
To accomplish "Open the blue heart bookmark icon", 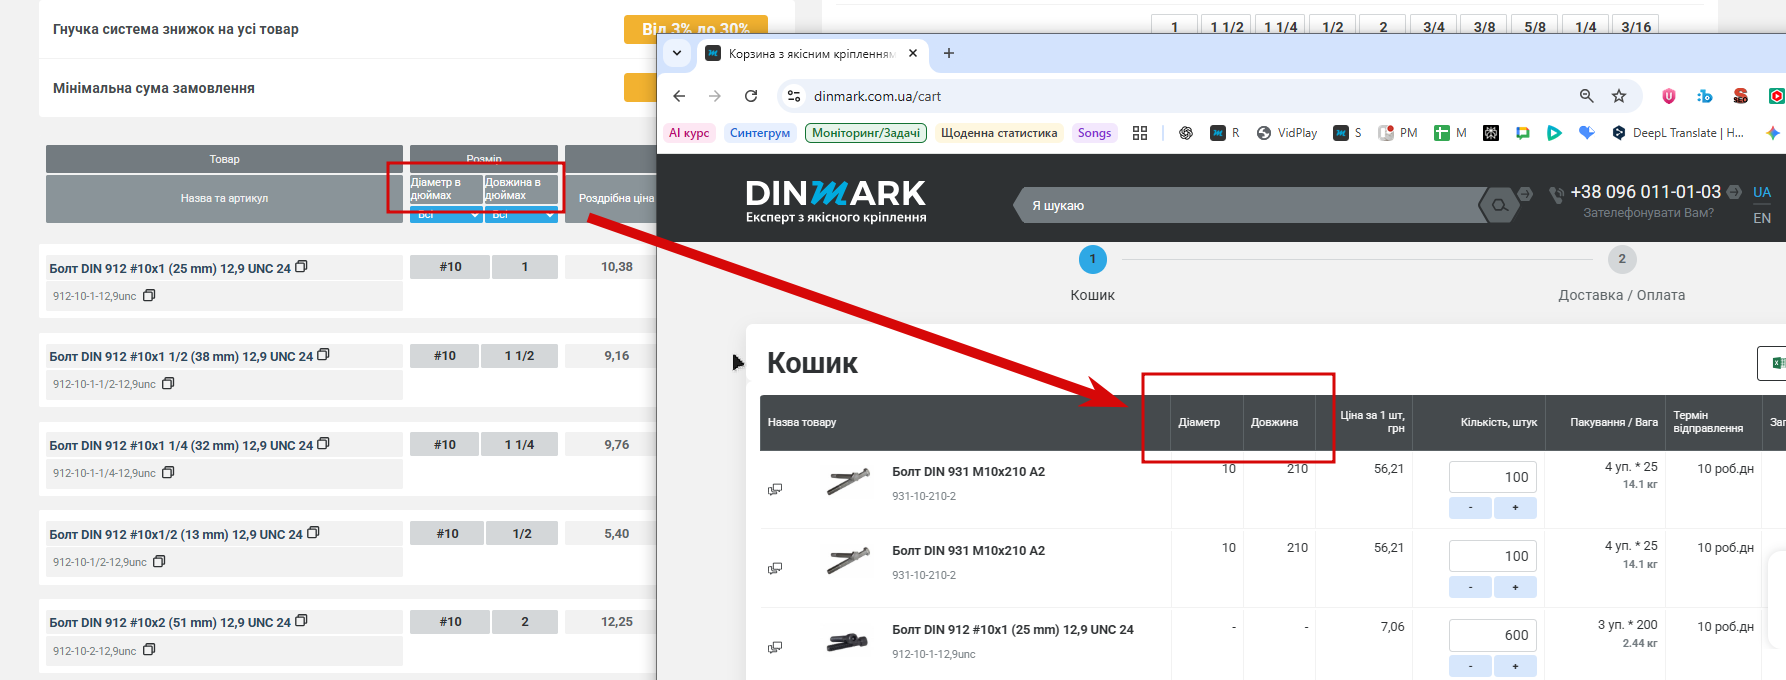I will 1587,133.
